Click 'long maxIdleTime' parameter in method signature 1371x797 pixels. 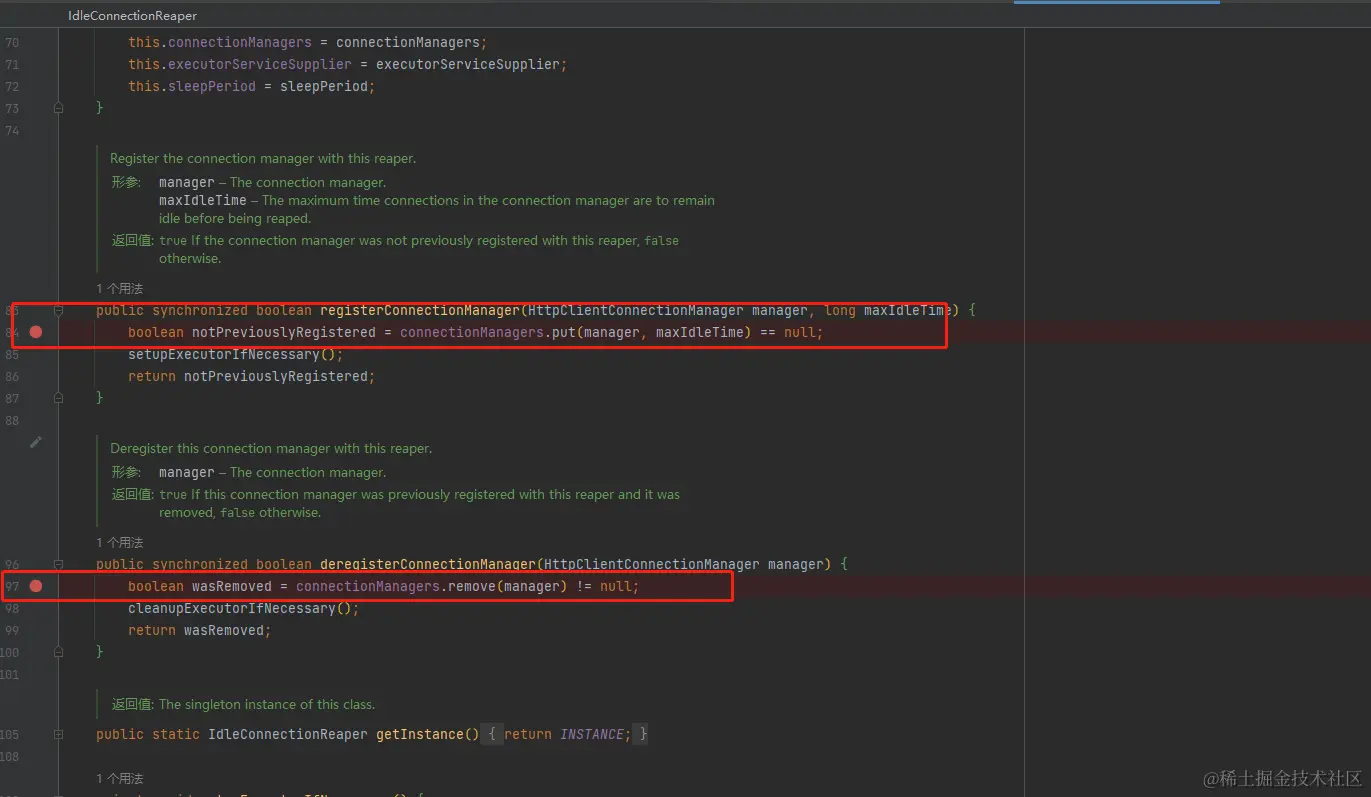click(x=888, y=310)
